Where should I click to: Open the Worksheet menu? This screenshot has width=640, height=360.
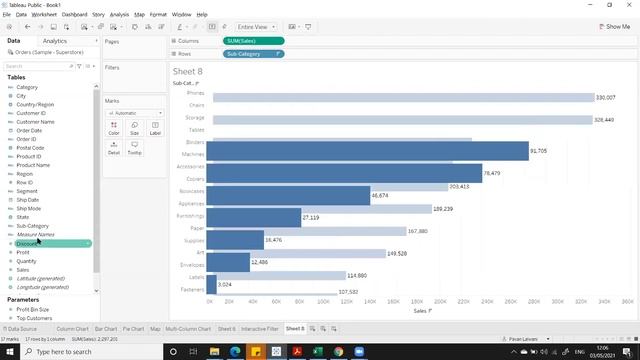pyautogui.click(x=44, y=14)
